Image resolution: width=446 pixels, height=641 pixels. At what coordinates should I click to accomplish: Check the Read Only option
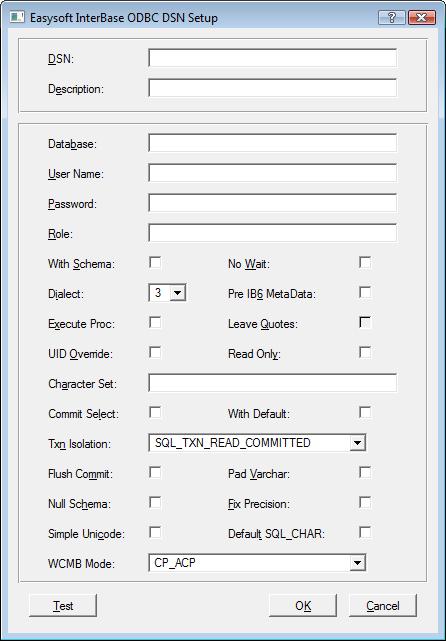coord(365,352)
